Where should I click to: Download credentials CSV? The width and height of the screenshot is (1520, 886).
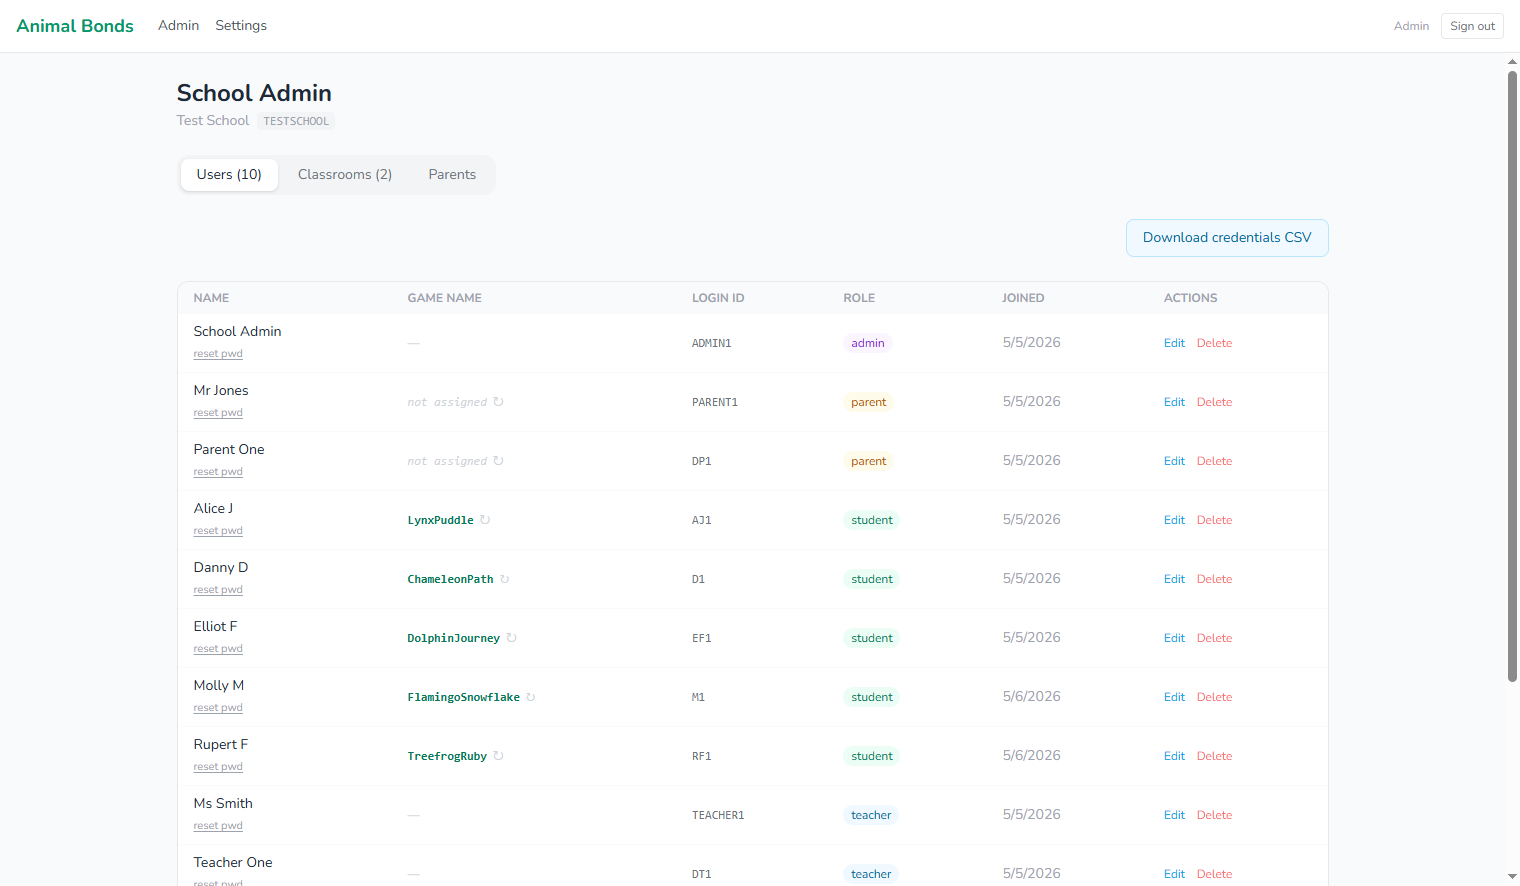coord(1227,238)
